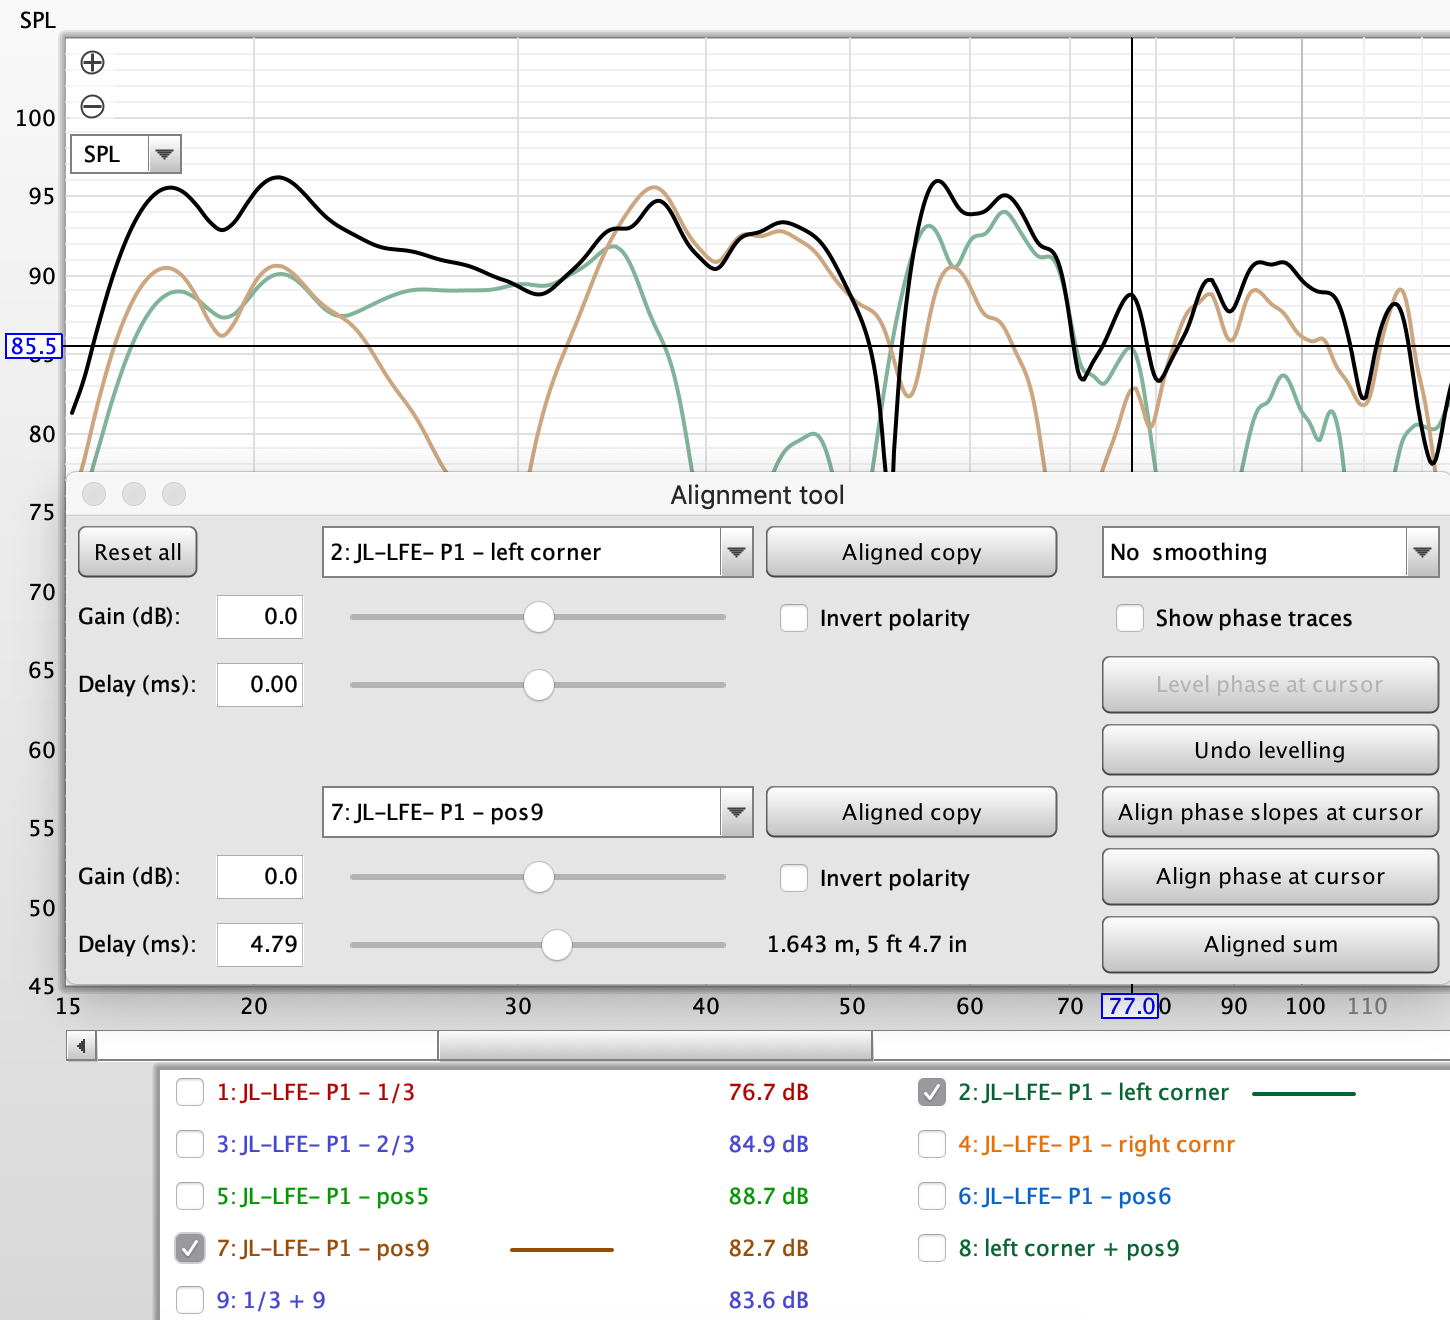Show trace 4: JL-LFE- P1 - right cornr
This screenshot has width=1450, height=1320.
(x=932, y=1144)
